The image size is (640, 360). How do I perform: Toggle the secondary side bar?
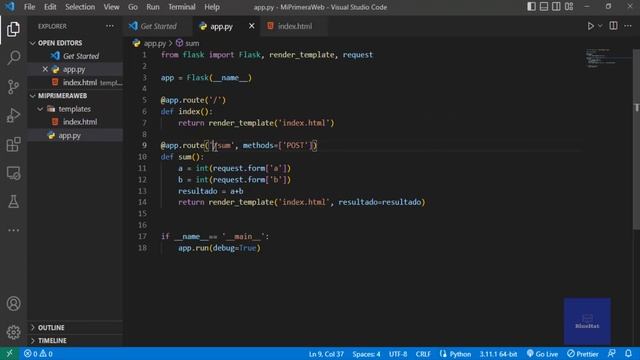coord(556,7)
